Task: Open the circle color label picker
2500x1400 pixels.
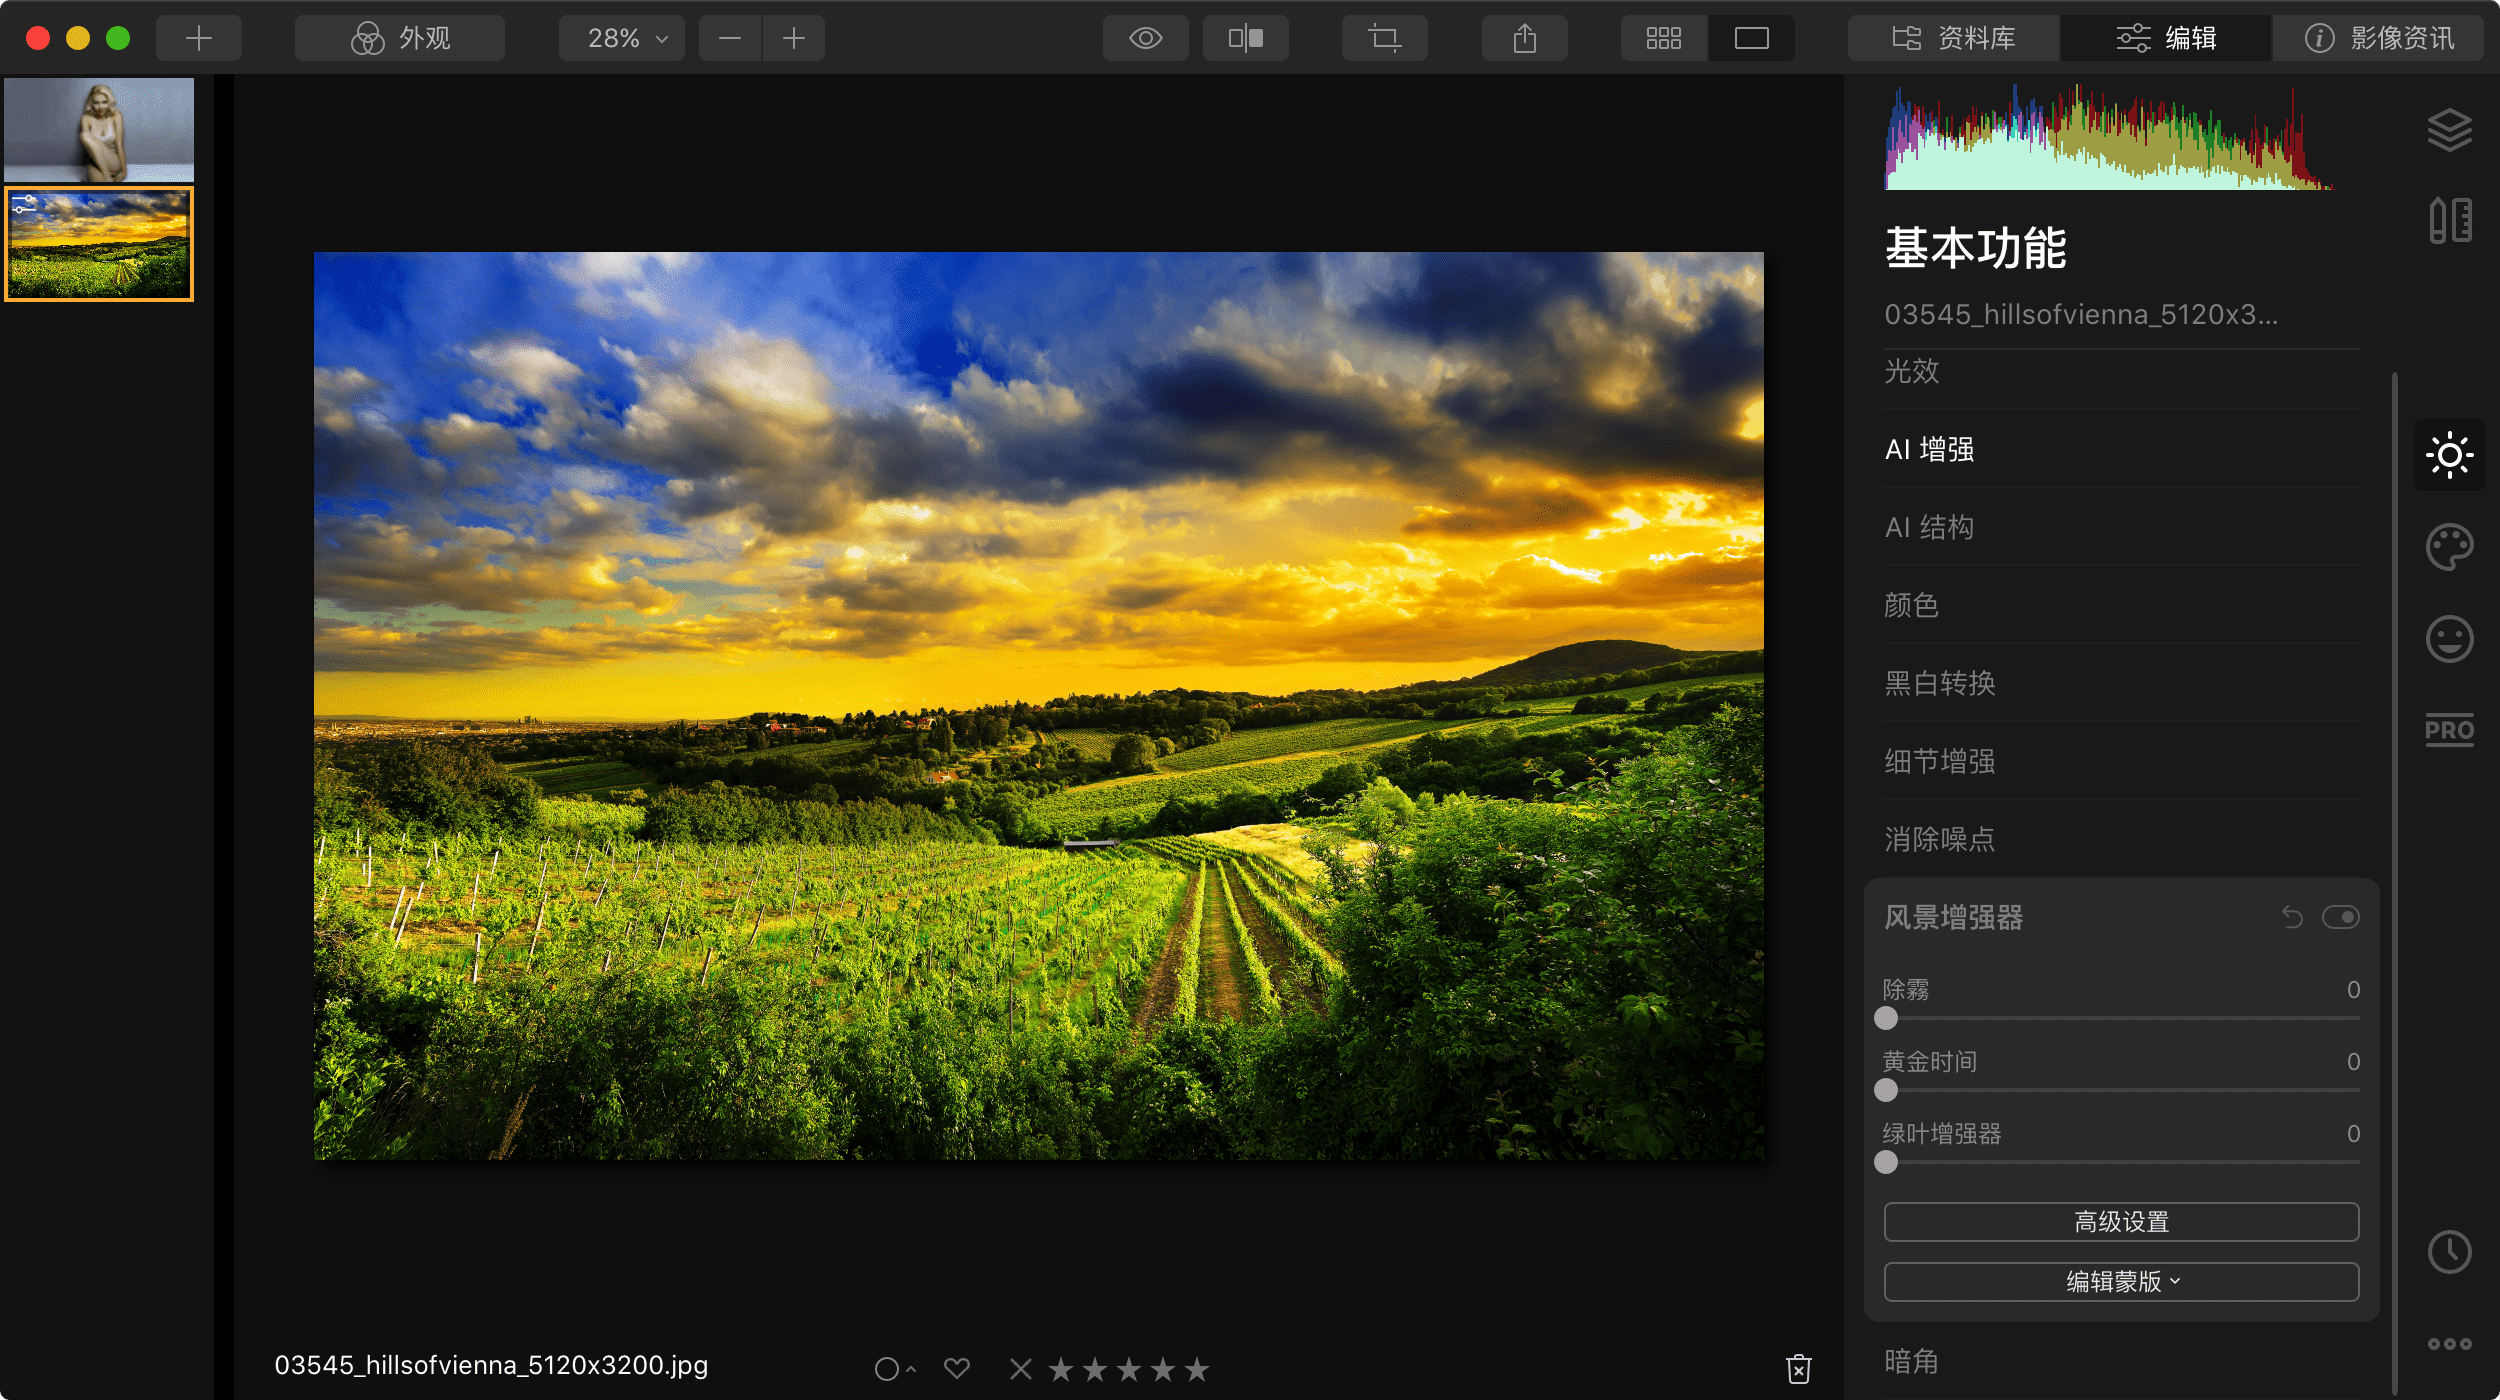Action: pos(894,1369)
